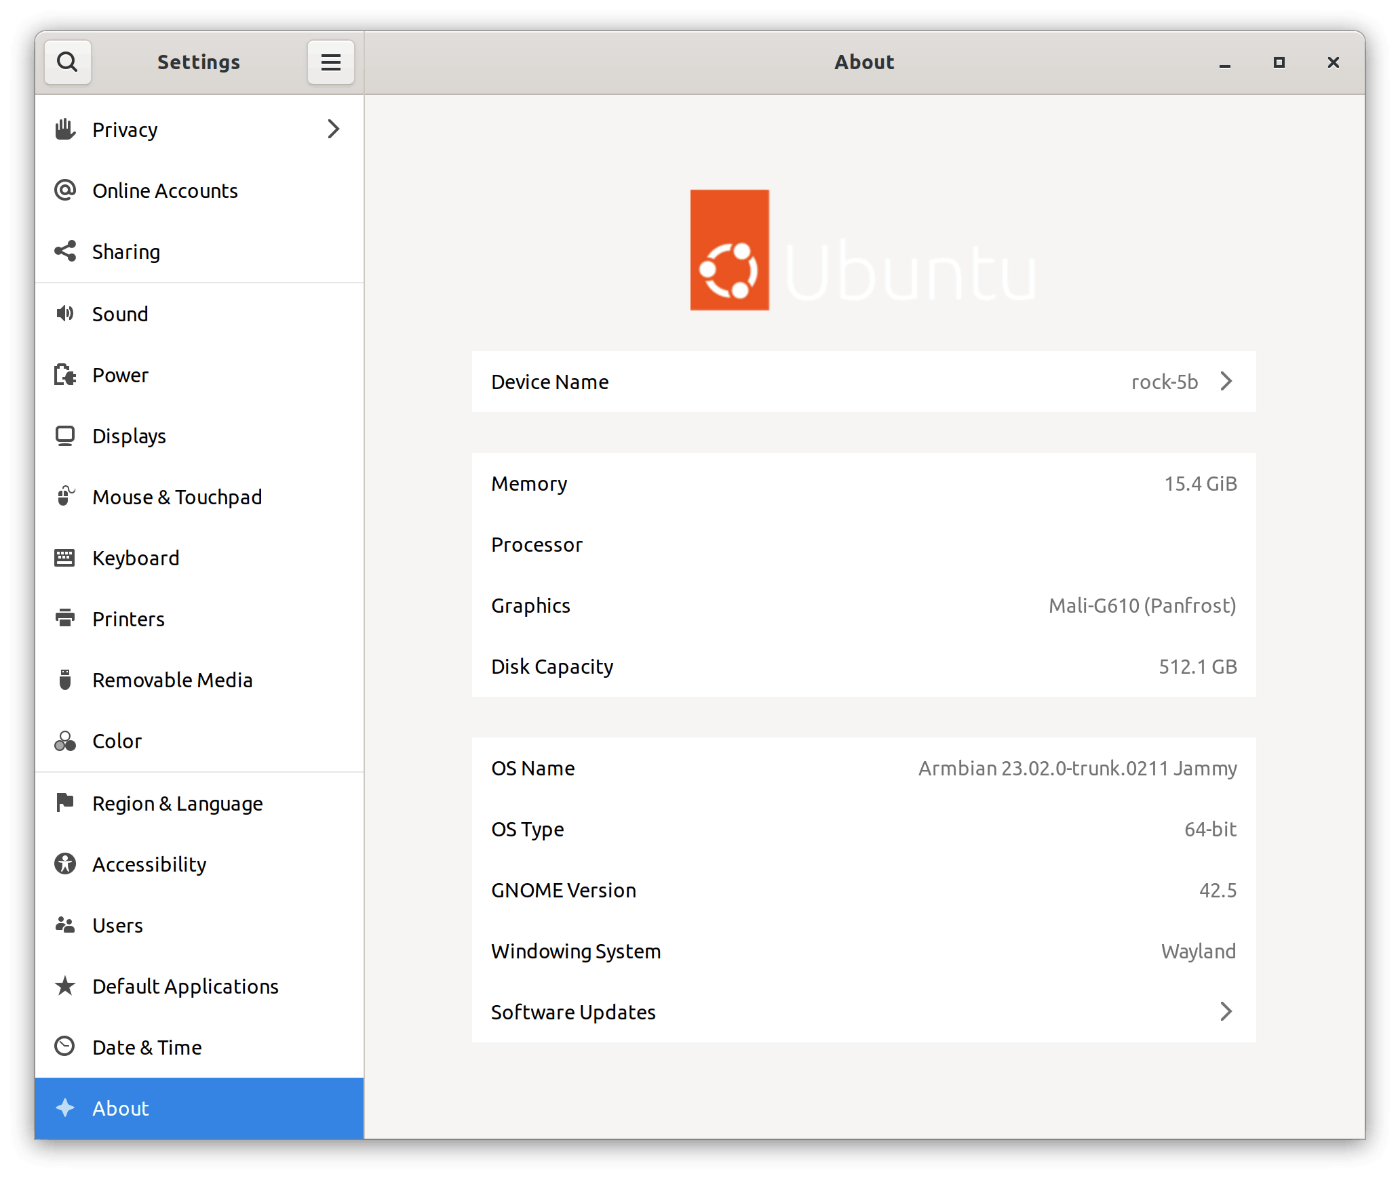The width and height of the screenshot is (1400, 1178).
Task: Open Accessibility settings
Action: click(199, 864)
